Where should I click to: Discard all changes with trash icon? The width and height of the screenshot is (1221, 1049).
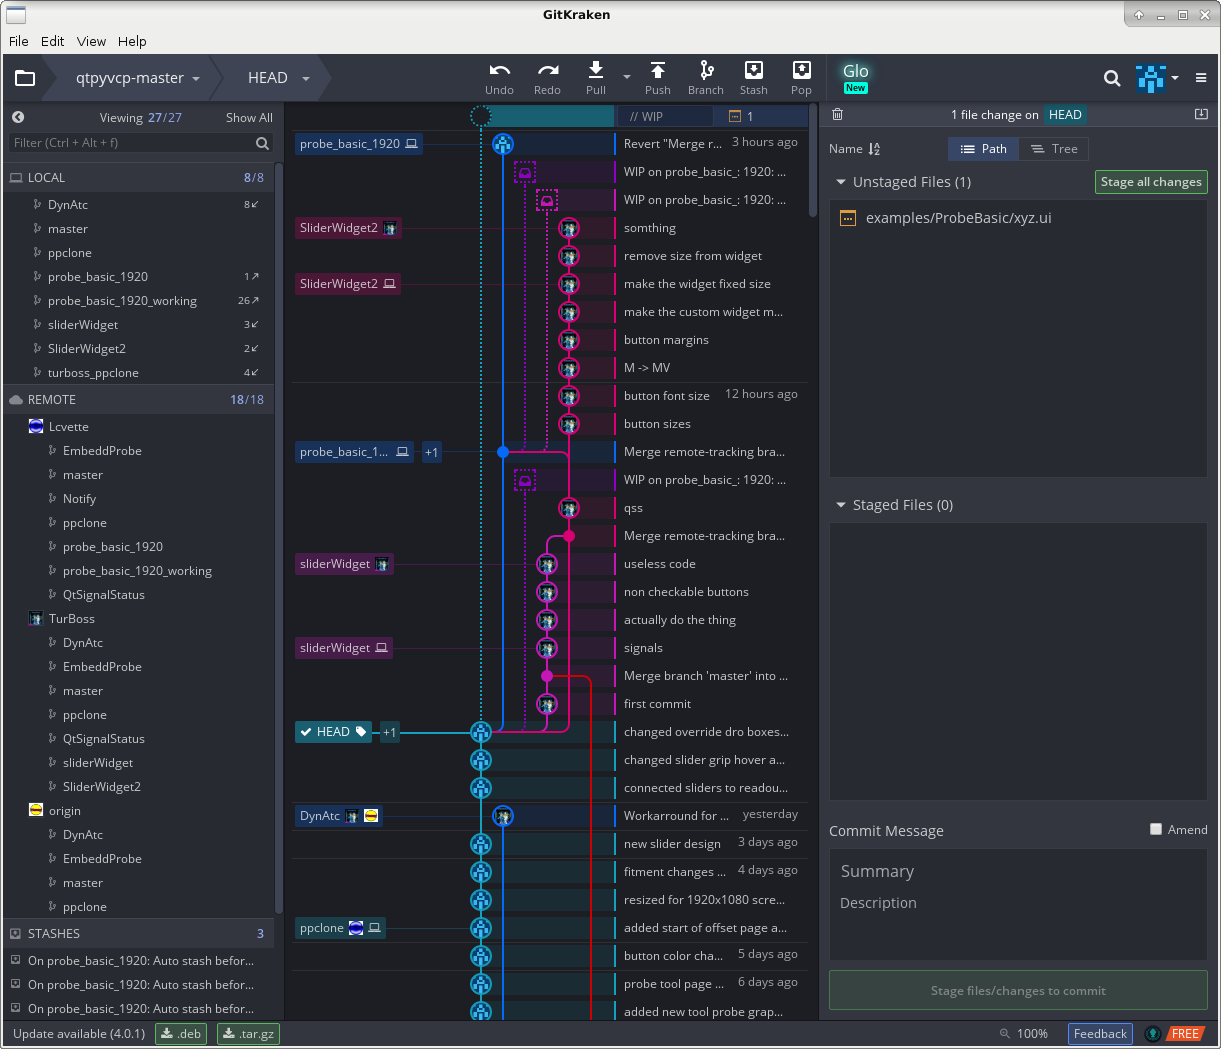point(838,115)
